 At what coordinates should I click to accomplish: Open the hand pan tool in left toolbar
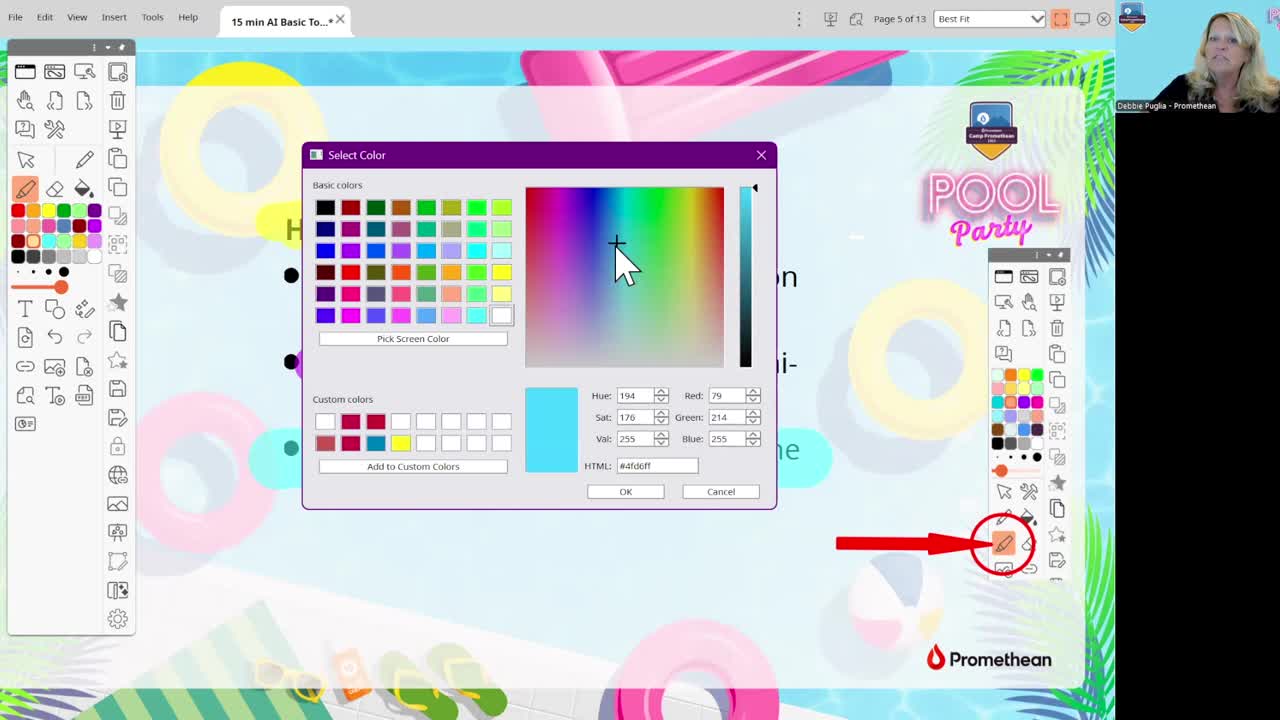pyautogui.click(x=25, y=101)
